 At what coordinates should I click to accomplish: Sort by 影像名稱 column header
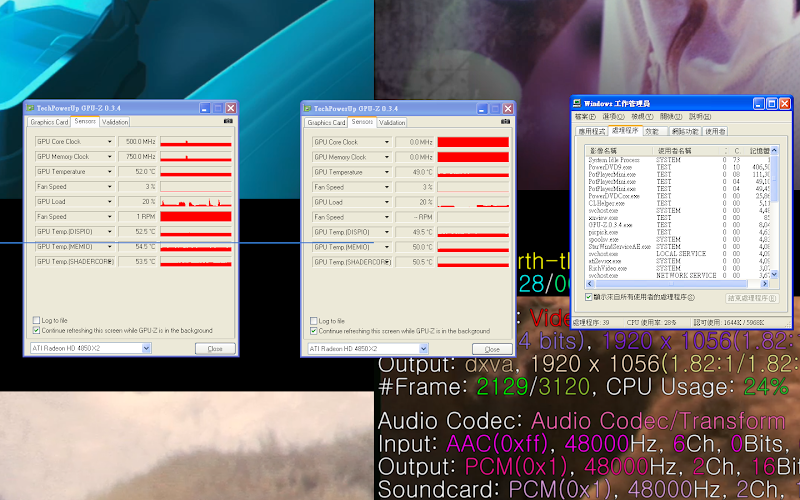click(x=619, y=151)
